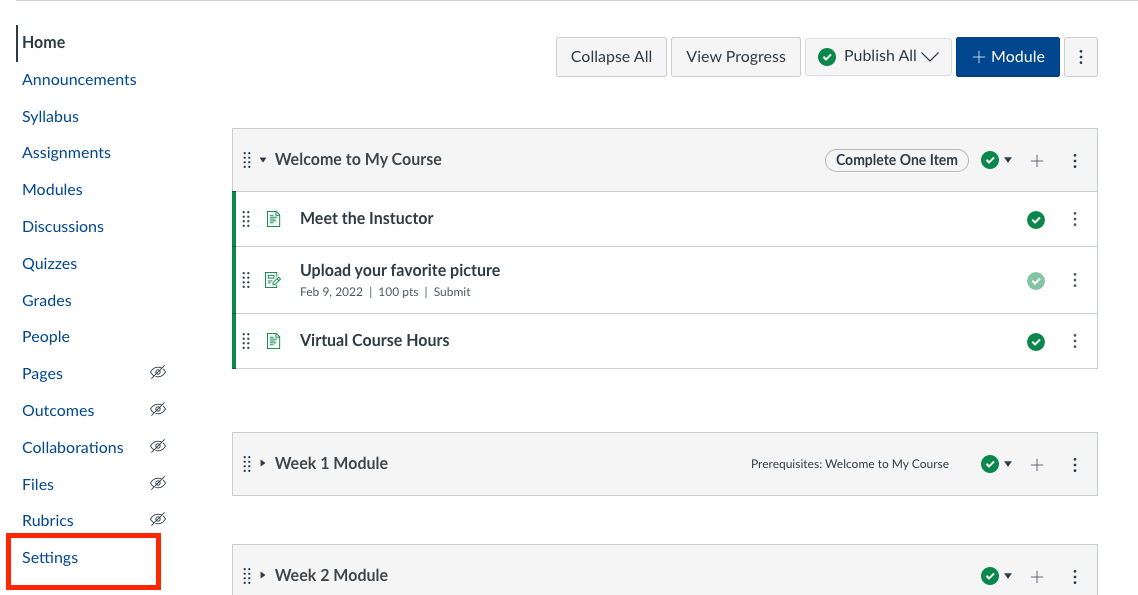1138x595 pixels.
Task: Open the kebab menu for Virtual Course Hours
Action: [1075, 341]
